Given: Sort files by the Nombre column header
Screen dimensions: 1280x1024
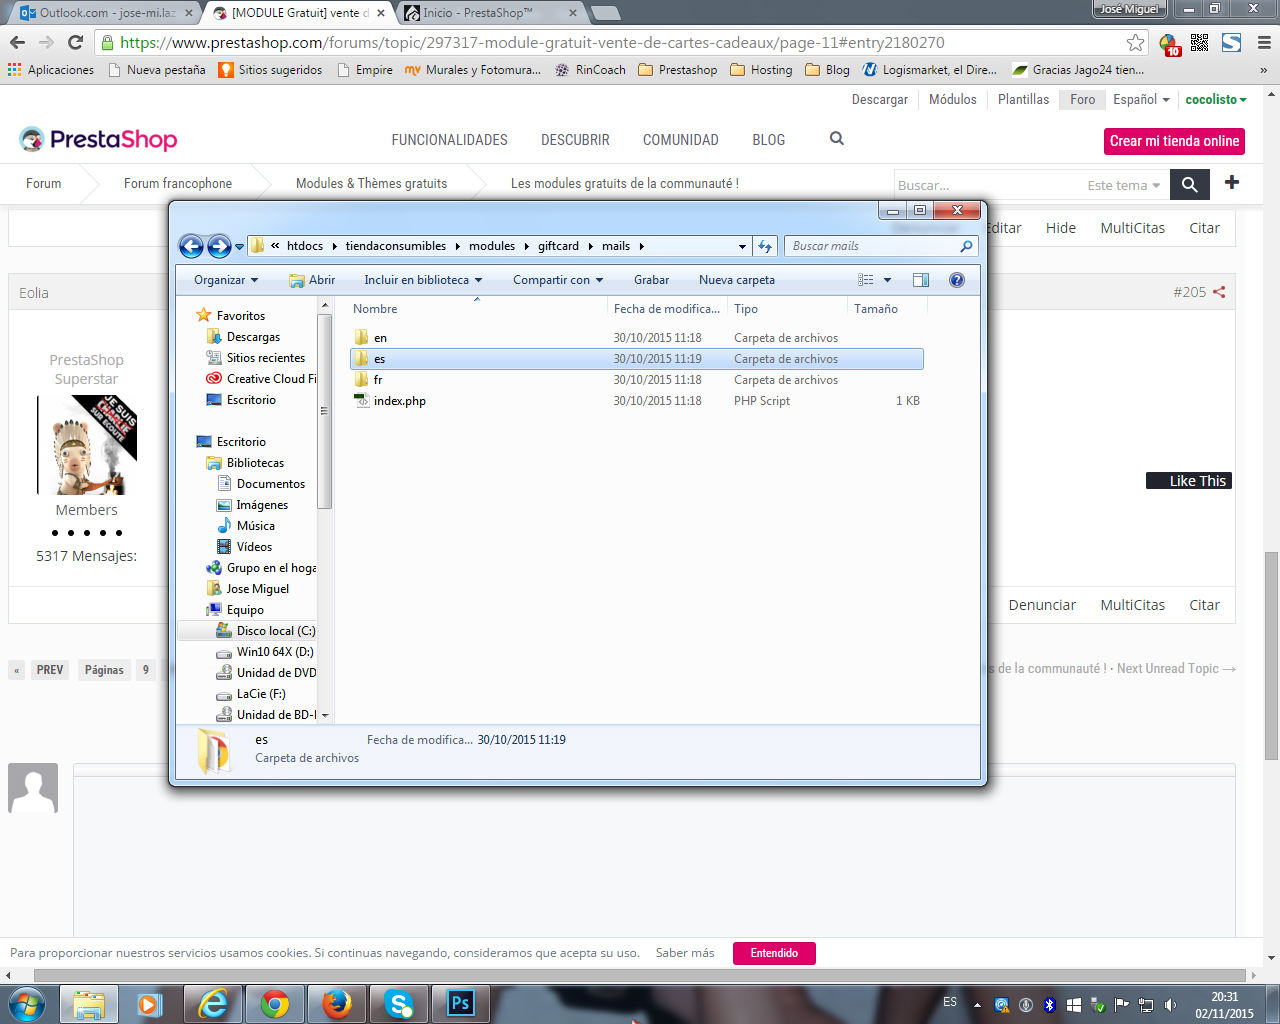Looking at the screenshot, I should pos(375,309).
